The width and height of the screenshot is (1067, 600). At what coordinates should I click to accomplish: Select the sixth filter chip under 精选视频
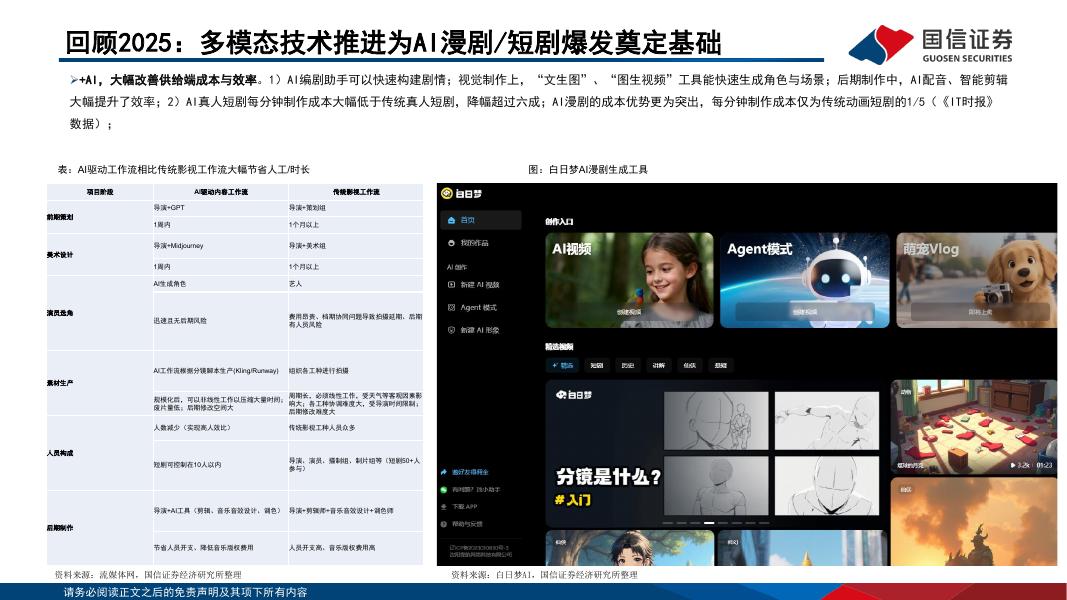(x=721, y=365)
